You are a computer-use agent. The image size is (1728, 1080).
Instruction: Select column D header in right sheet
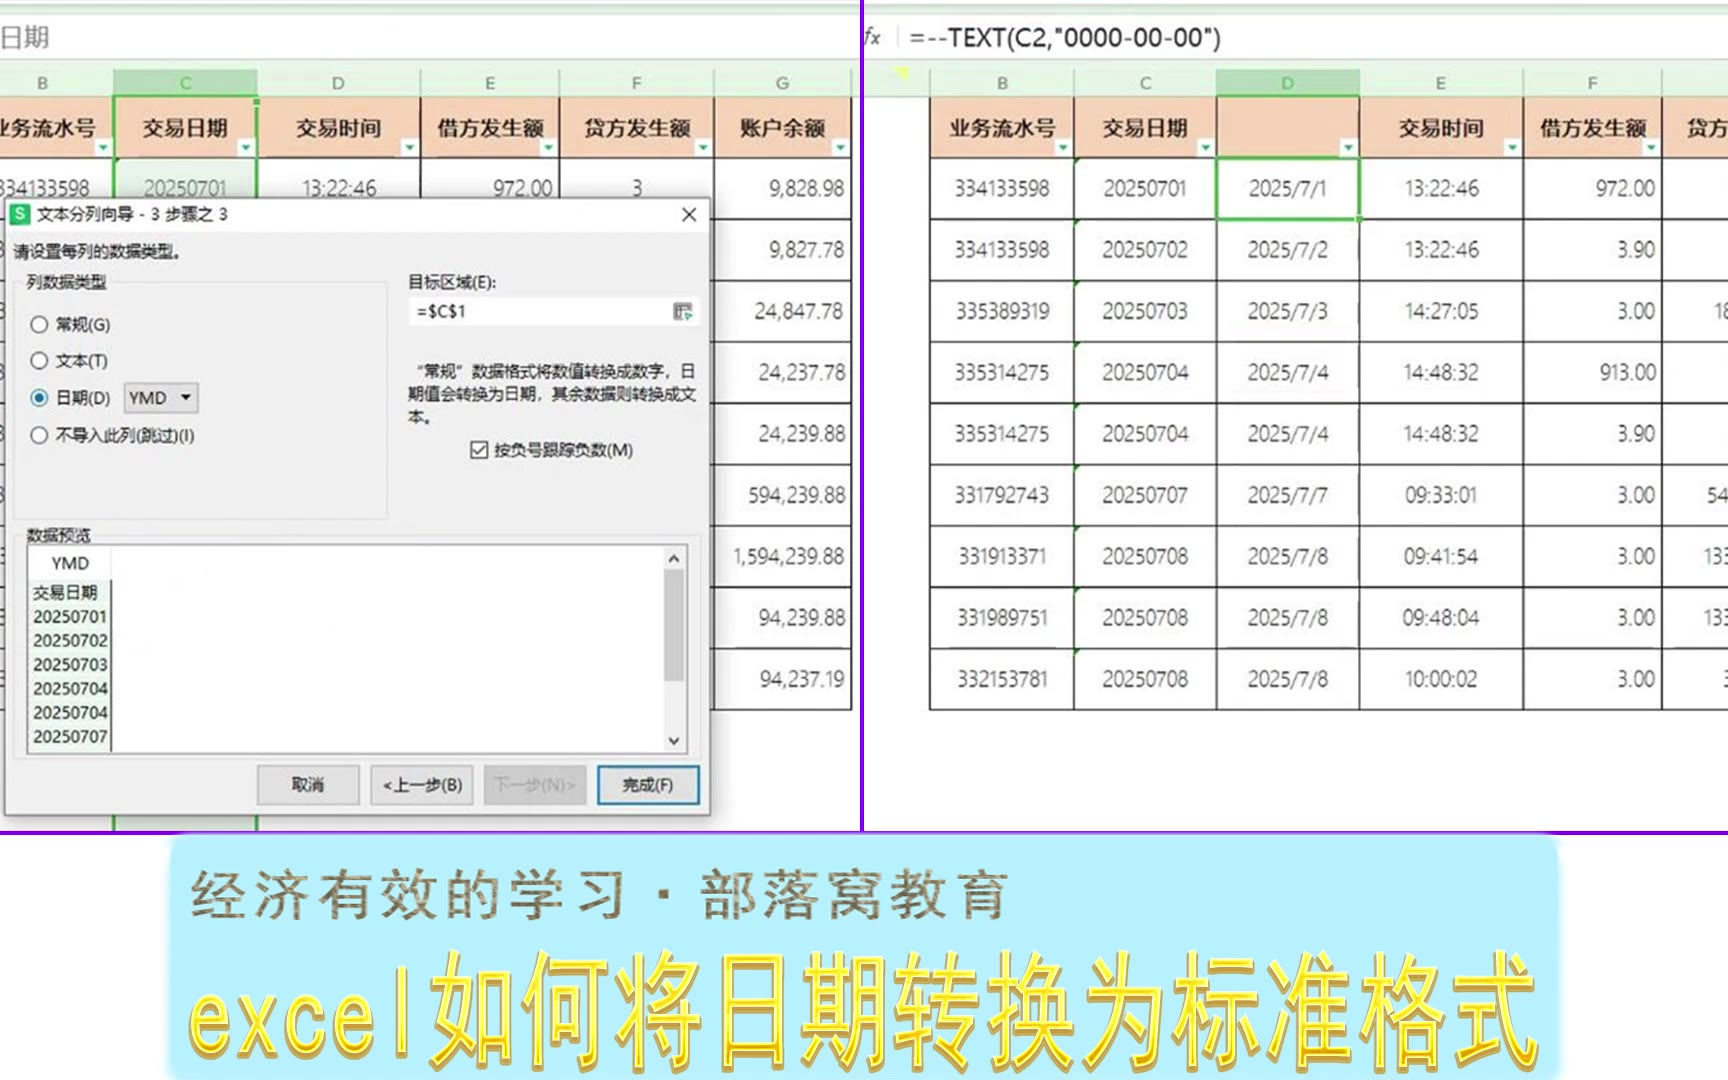(1288, 83)
